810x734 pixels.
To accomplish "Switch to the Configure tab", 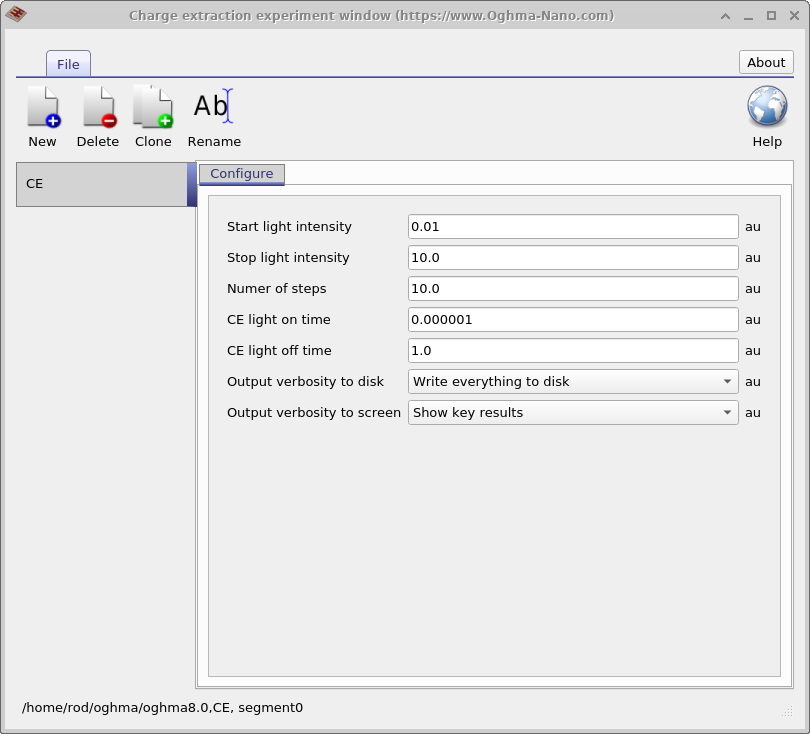I will point(241,173).
